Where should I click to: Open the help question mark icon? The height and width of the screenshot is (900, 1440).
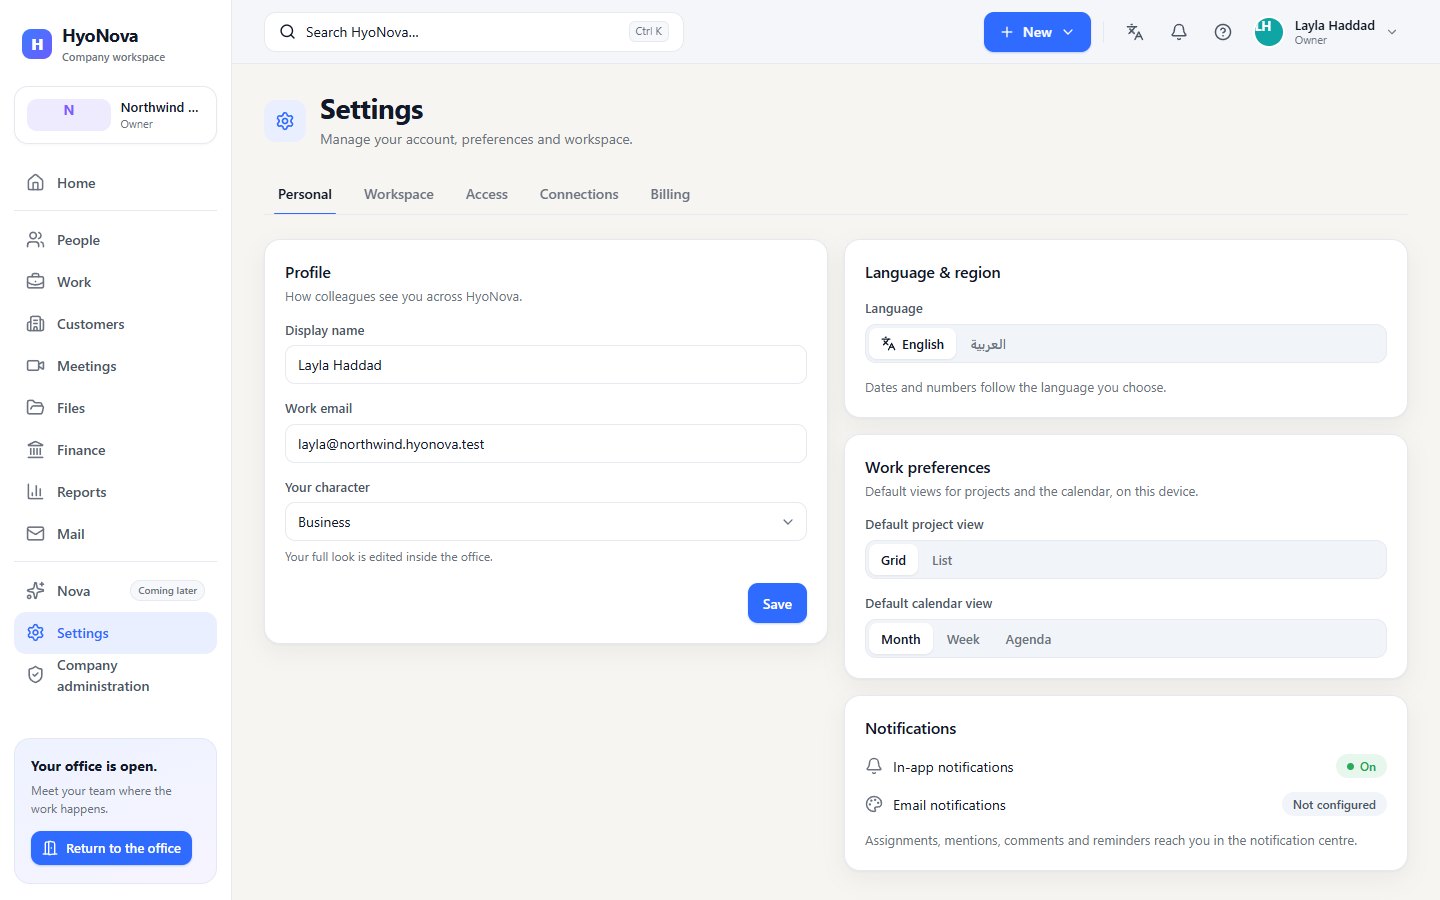[1223, 32]
